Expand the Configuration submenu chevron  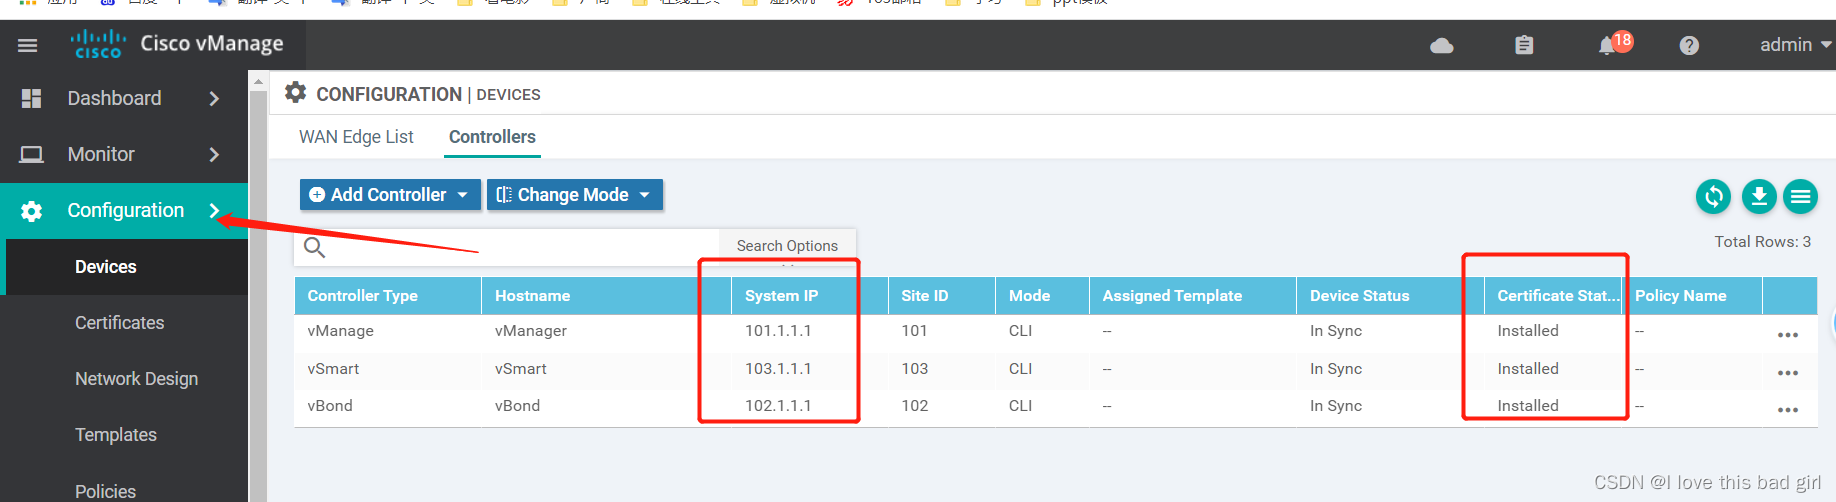[x=214, y=210]
